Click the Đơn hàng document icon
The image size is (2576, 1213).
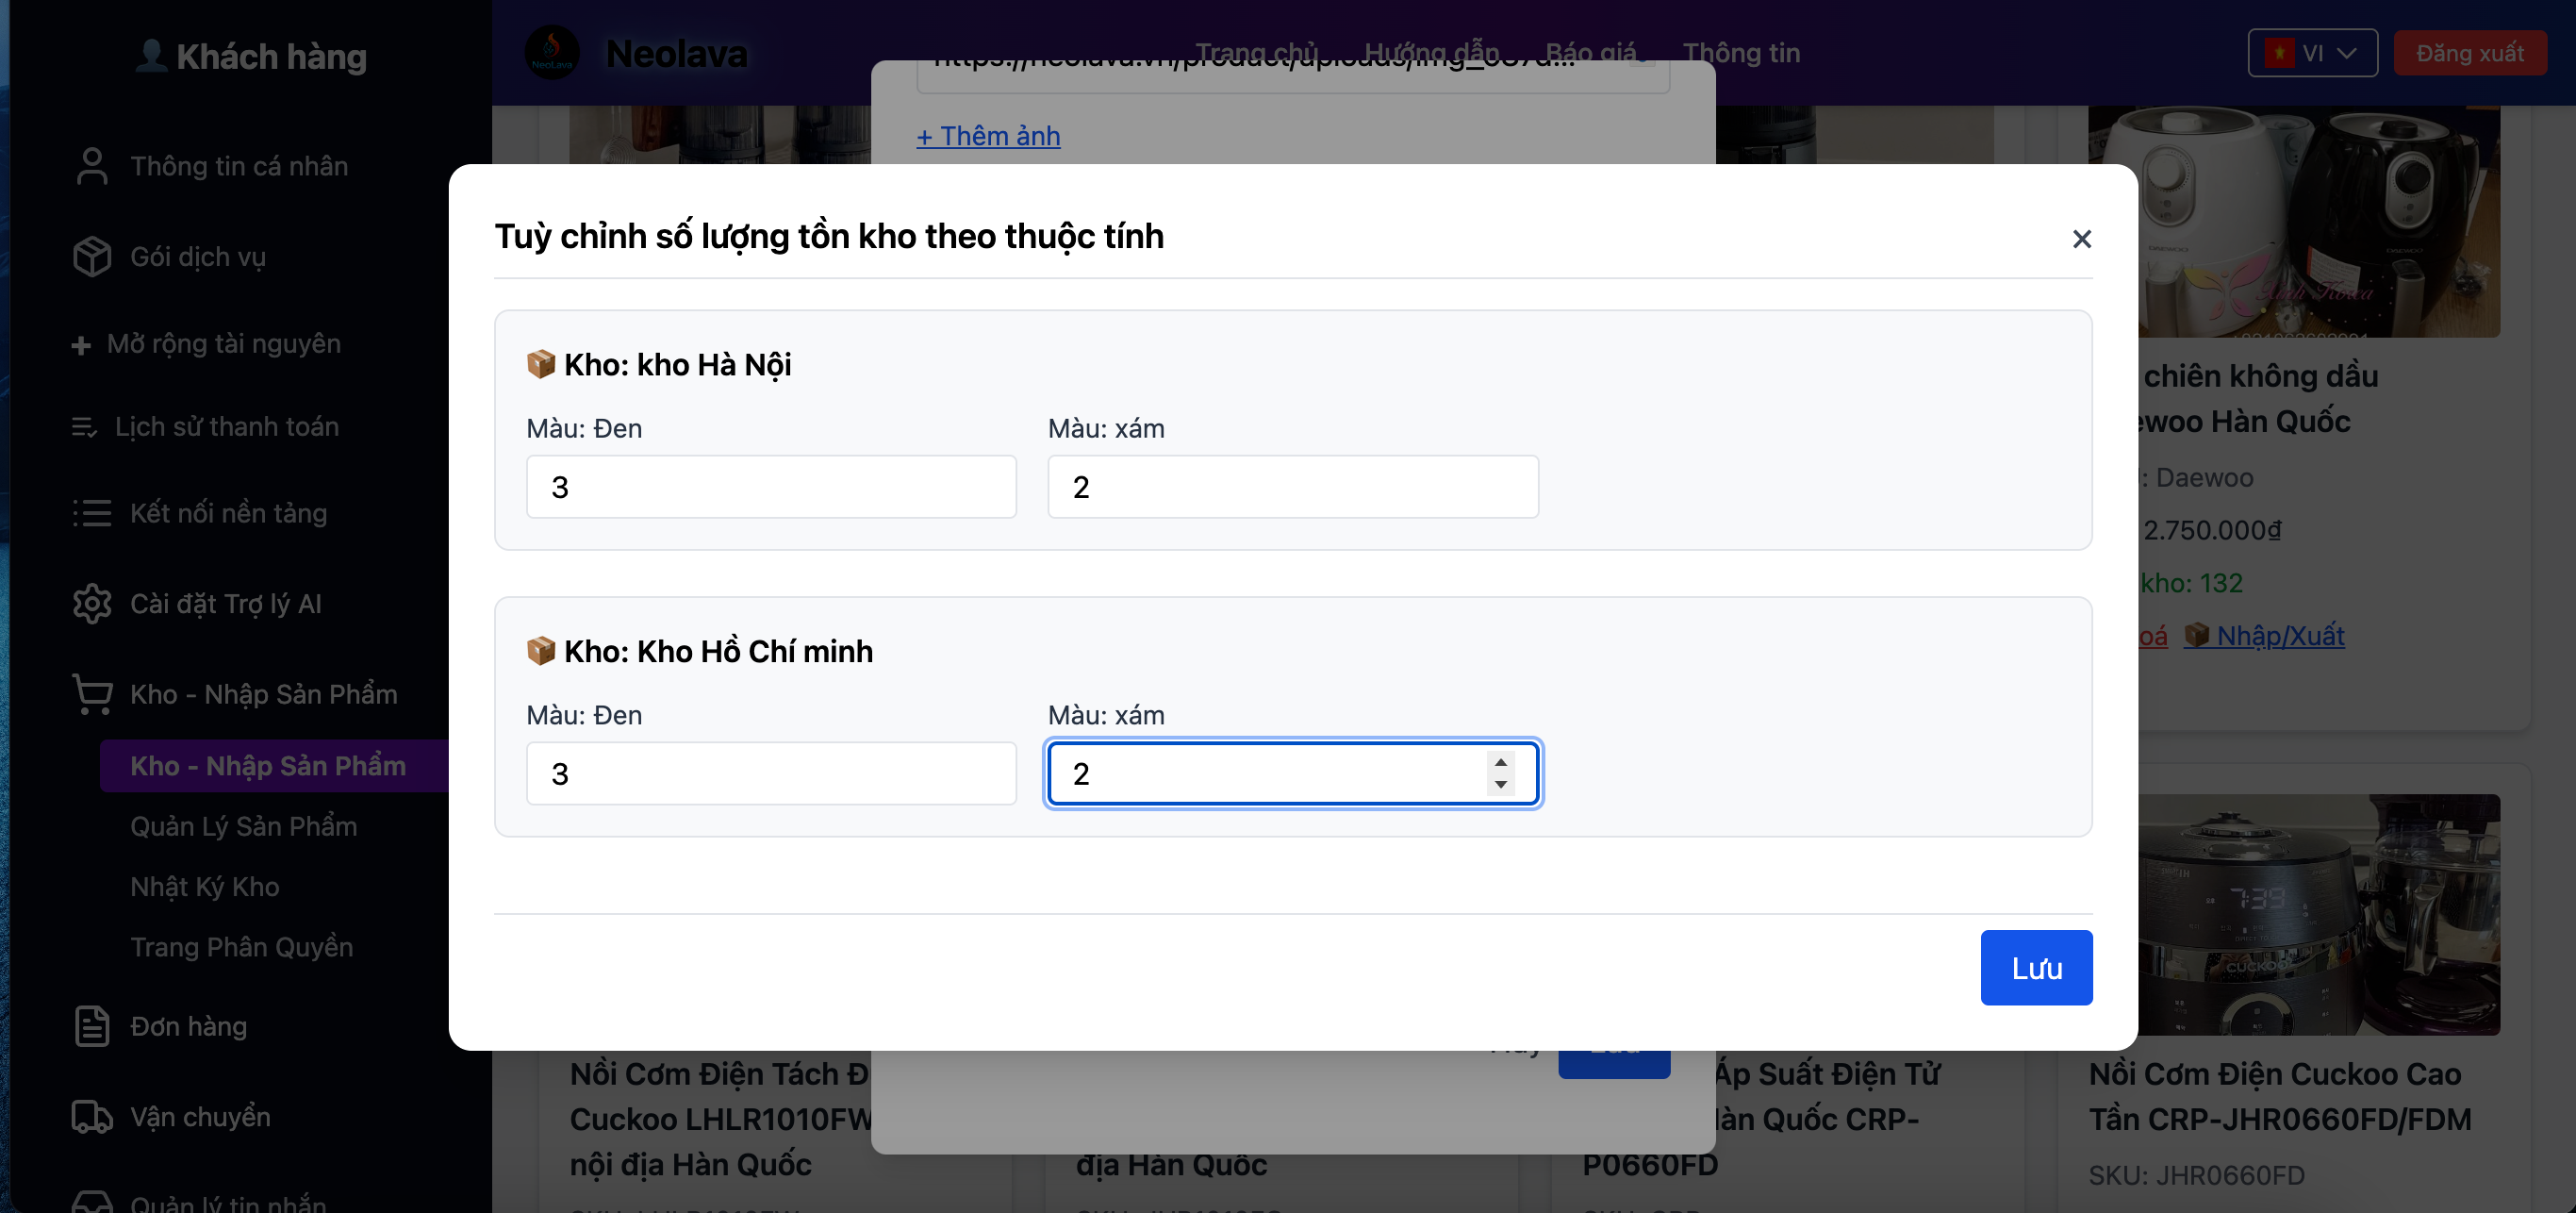[92, 1026]
